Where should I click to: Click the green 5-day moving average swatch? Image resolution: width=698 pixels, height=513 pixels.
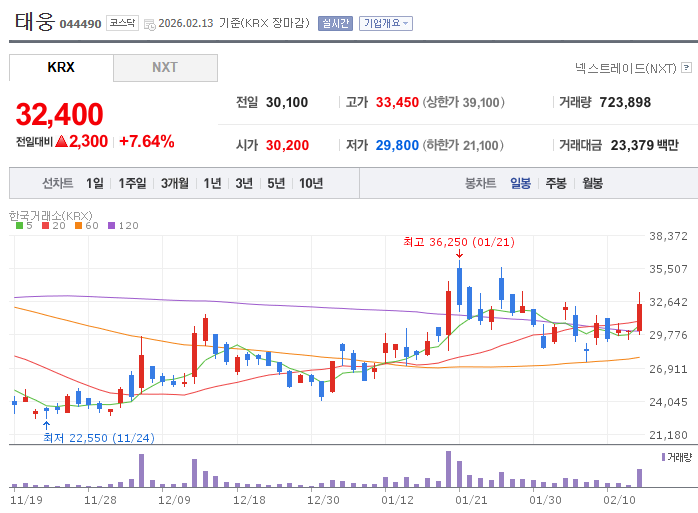coord(19,226)
